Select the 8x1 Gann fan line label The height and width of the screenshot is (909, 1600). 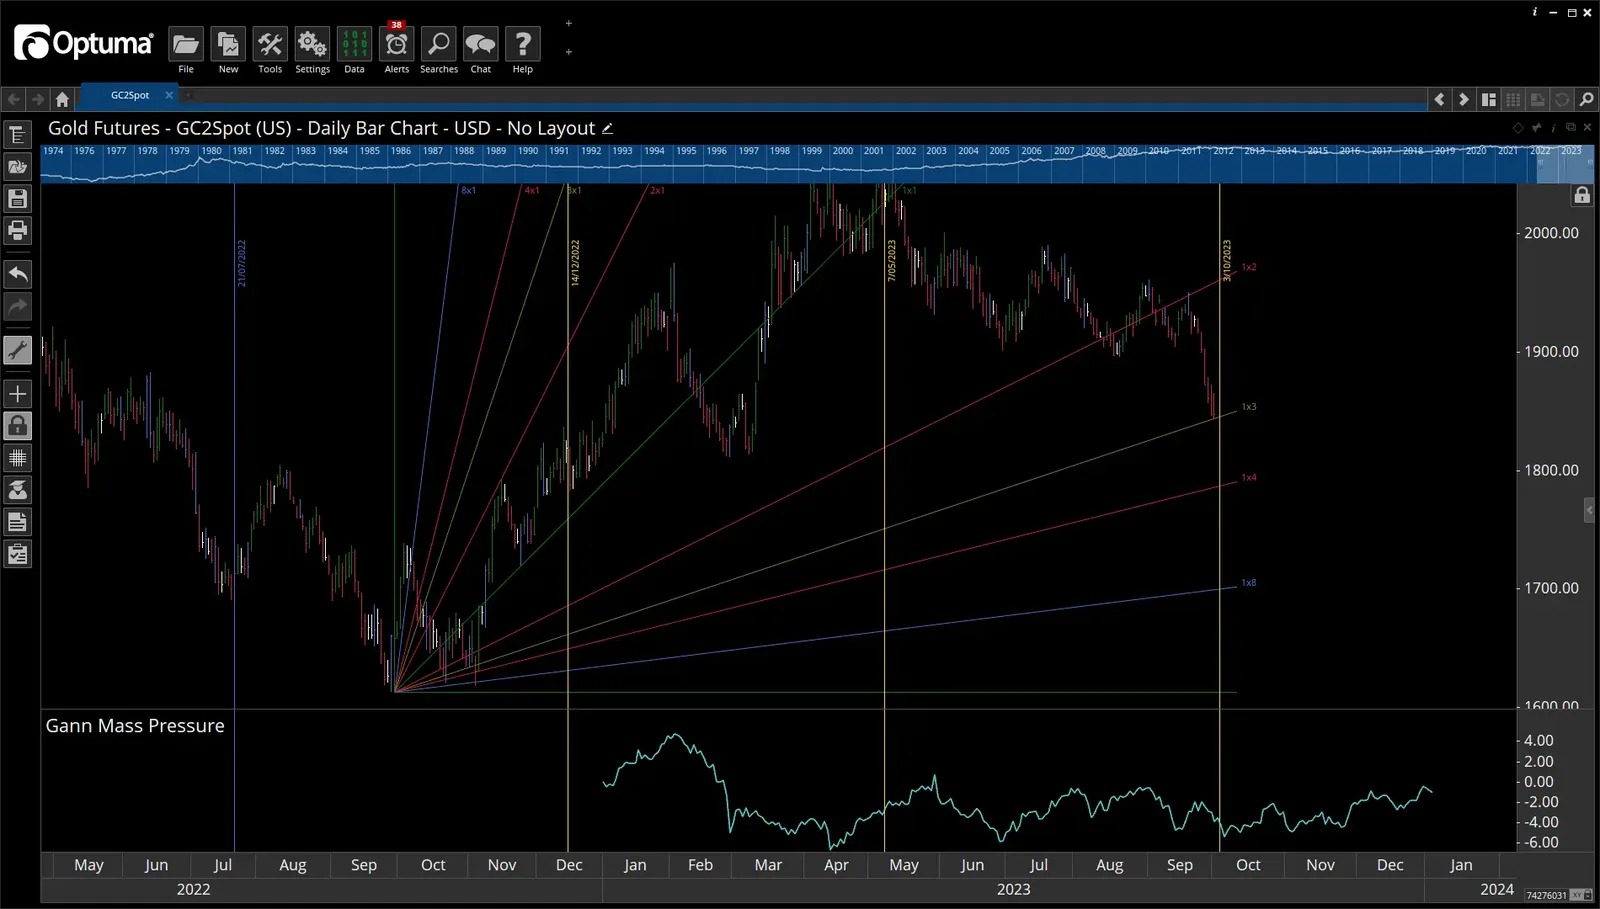pyautogui.click(x=468, y=190)
